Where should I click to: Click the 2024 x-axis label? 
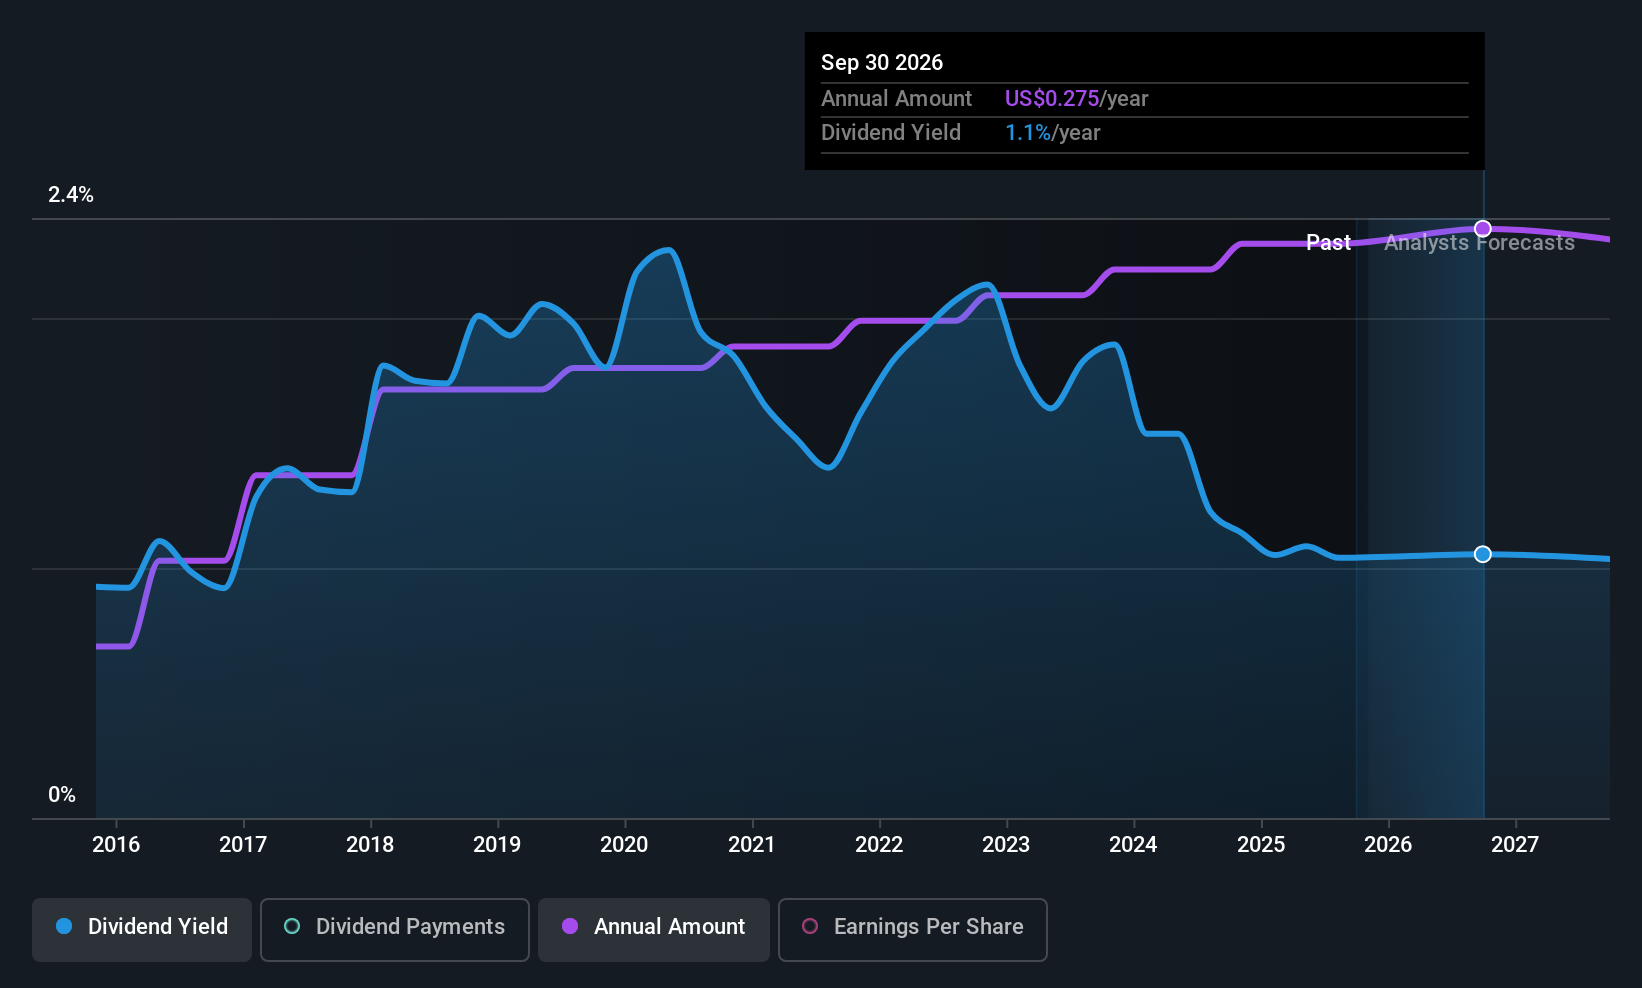tap(1133, 844)
